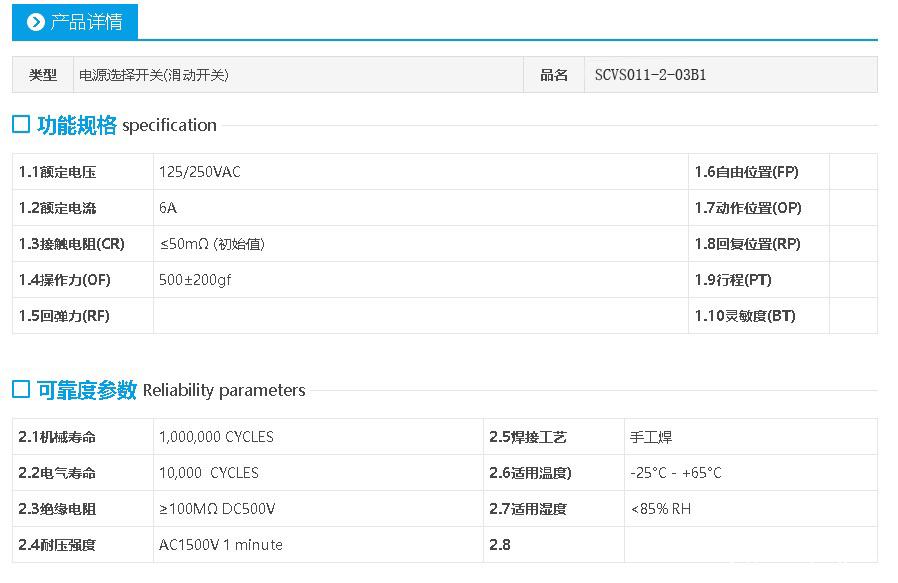Select the 1,000,000 CYCLES mechanical life value
The image size is (898, 583).
click(216, 437)
